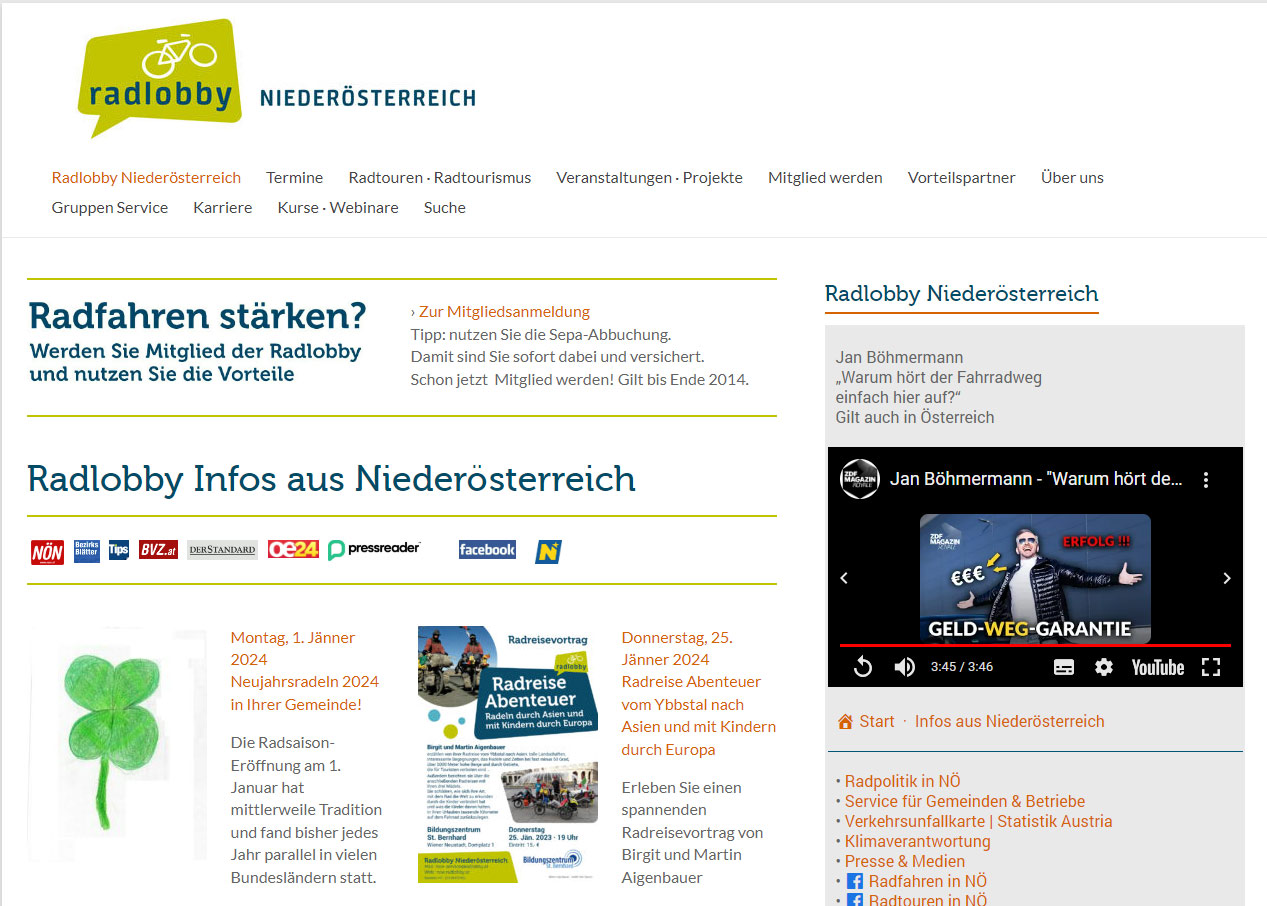Viewport: 1267px width, 906px height.
Task: Open Radpolitik in NÖ link
Action: click(x=903, y=781)
